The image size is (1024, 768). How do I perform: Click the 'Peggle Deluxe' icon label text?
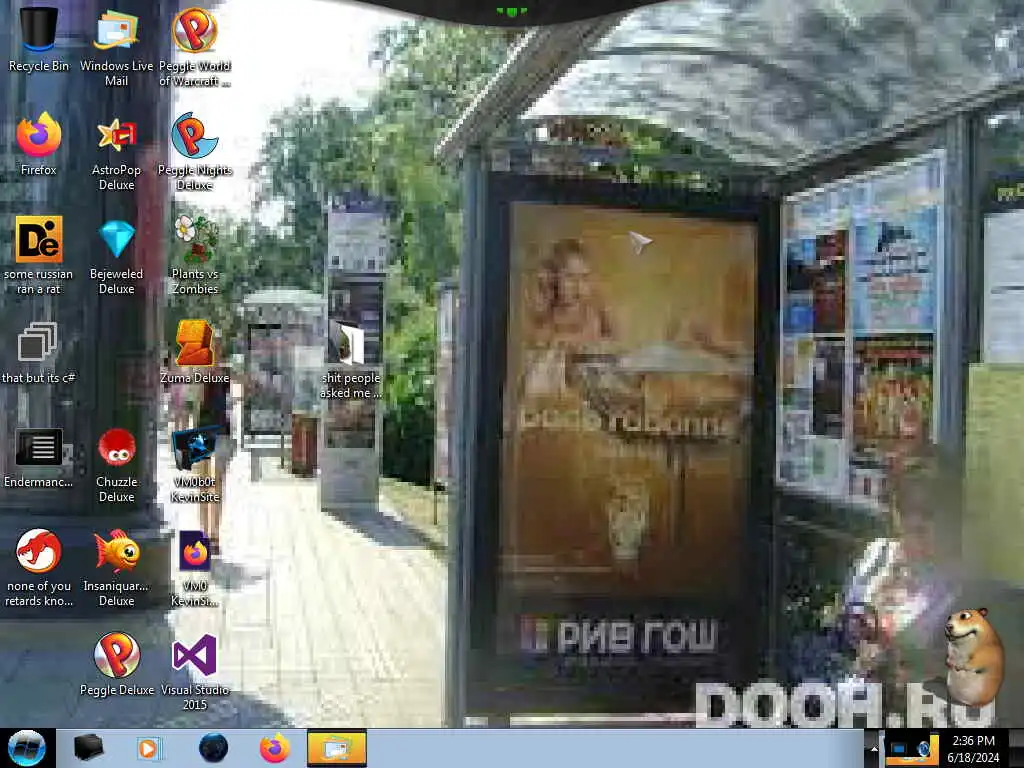116,690
